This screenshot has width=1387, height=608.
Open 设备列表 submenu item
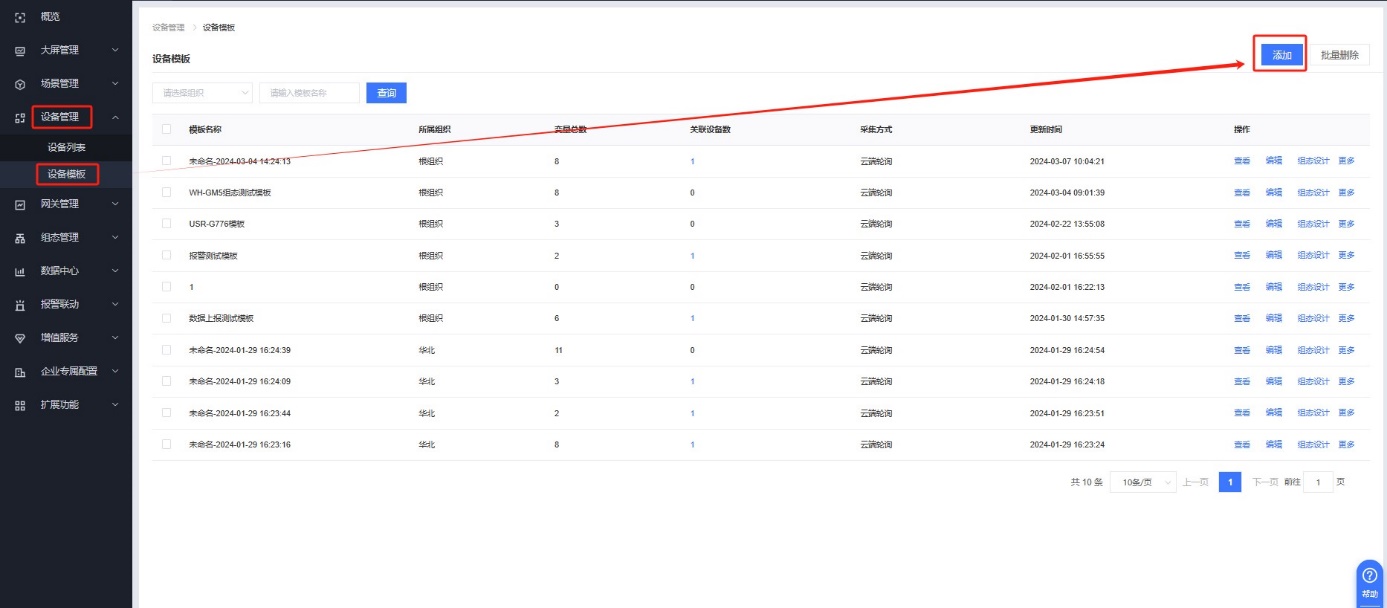tap(67, 148)
